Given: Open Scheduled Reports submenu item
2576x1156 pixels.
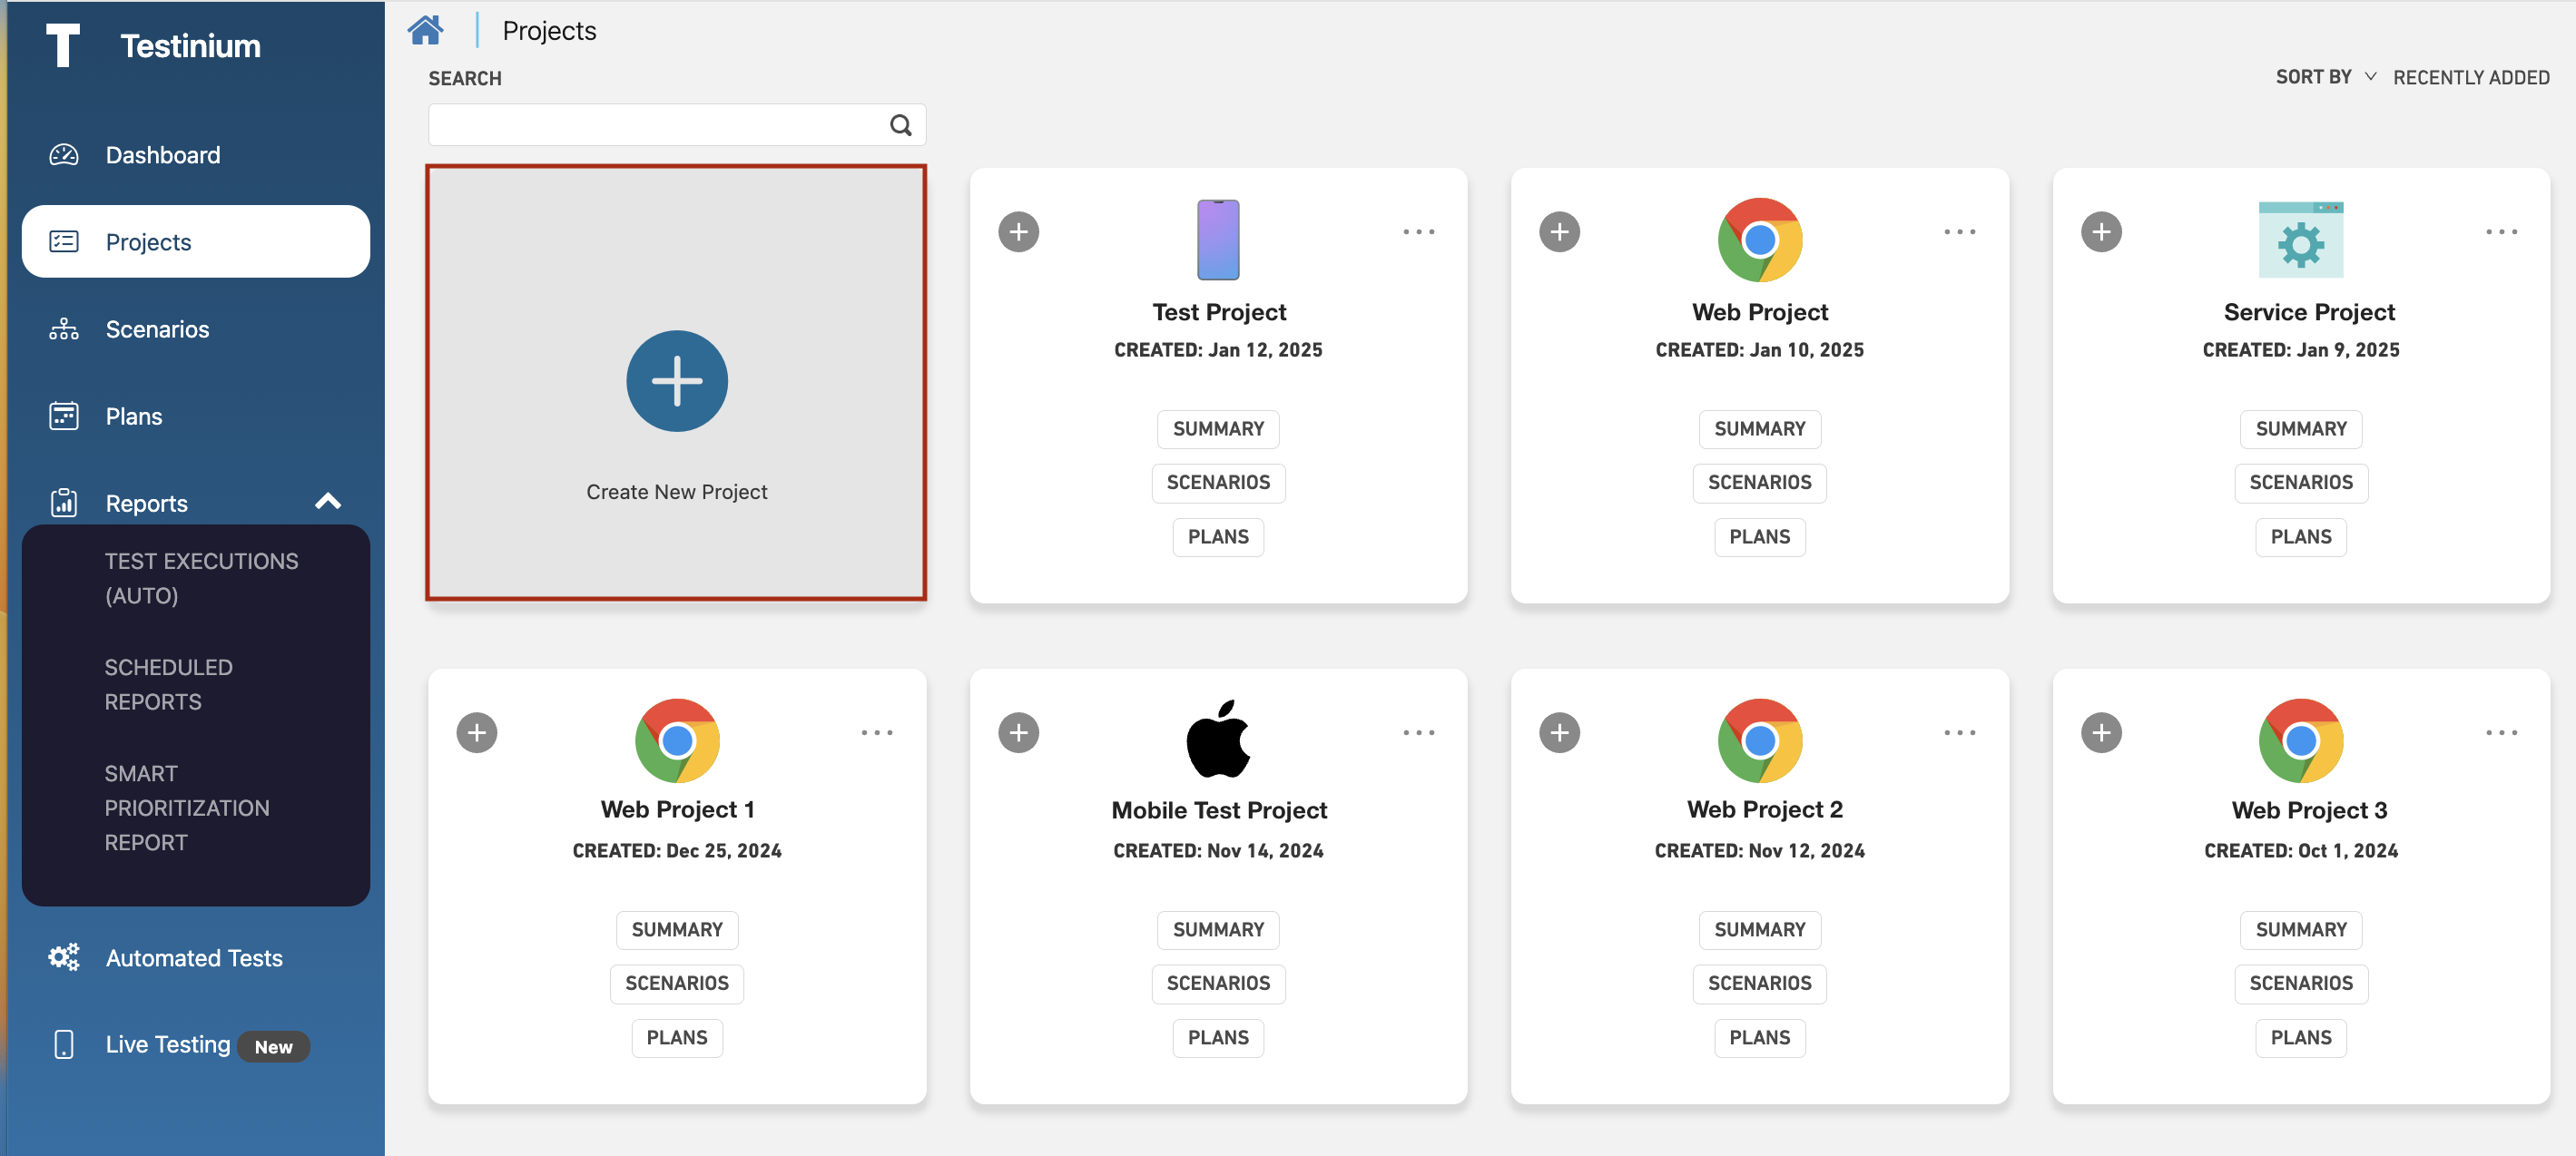Looking at the screenshot, I should (x=168, y=684).
